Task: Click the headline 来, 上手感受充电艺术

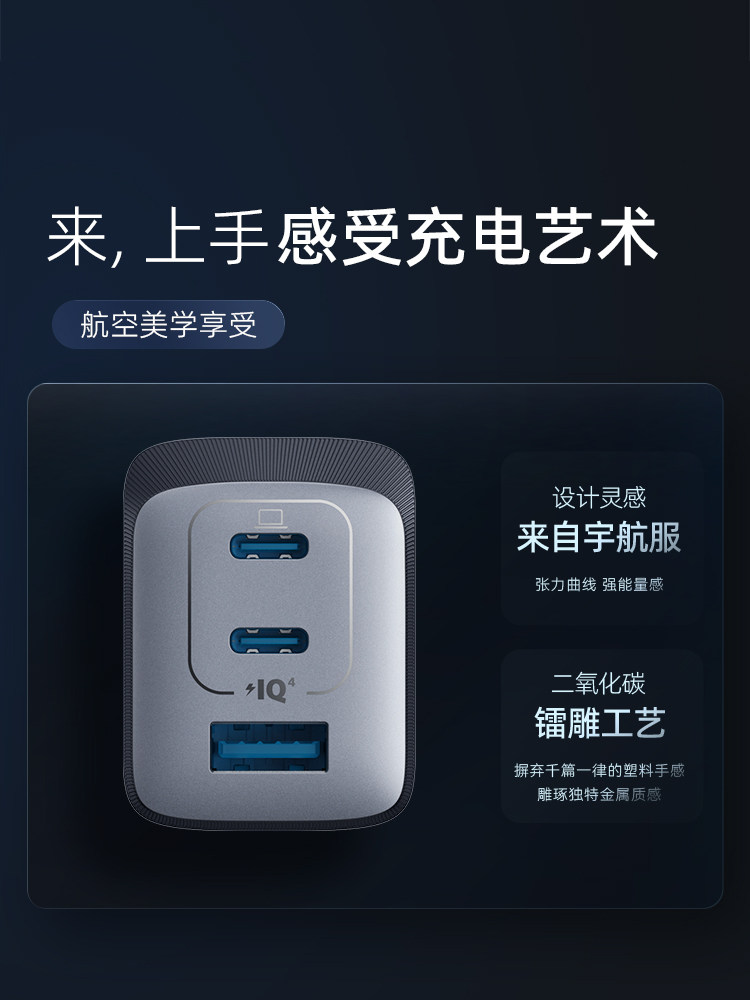Action: tap(353, 238)
